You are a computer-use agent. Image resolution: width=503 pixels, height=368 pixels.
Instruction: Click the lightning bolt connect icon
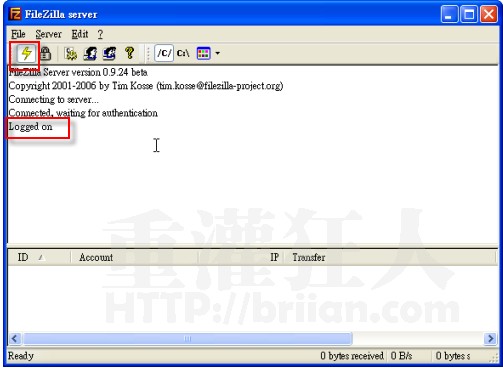26,53
